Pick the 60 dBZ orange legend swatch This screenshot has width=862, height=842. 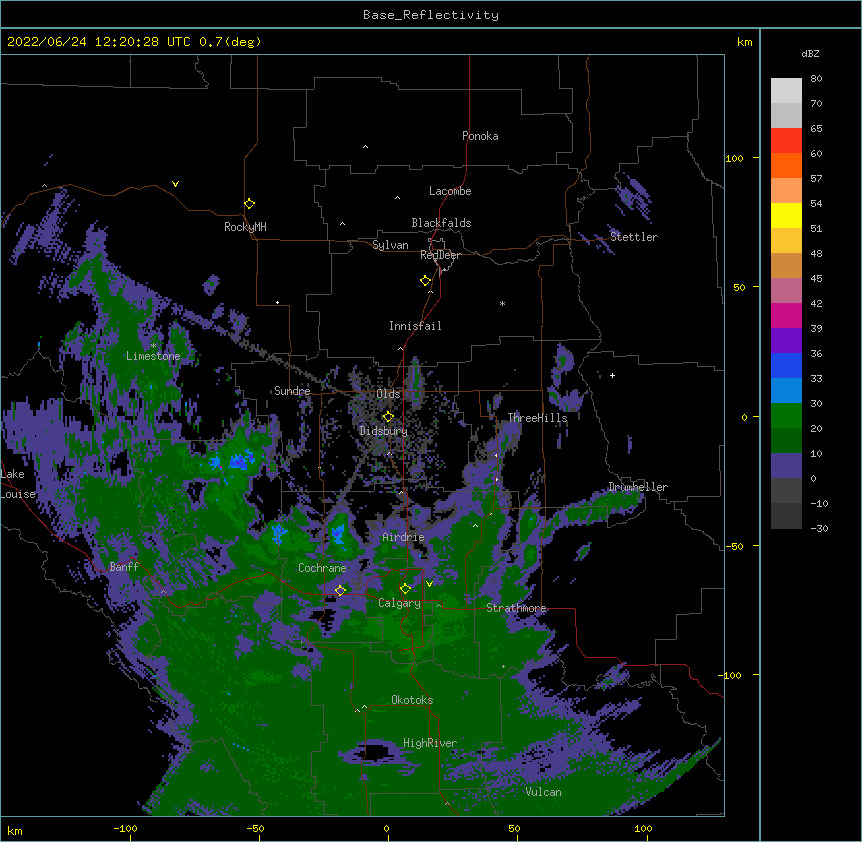coord(786,165)
